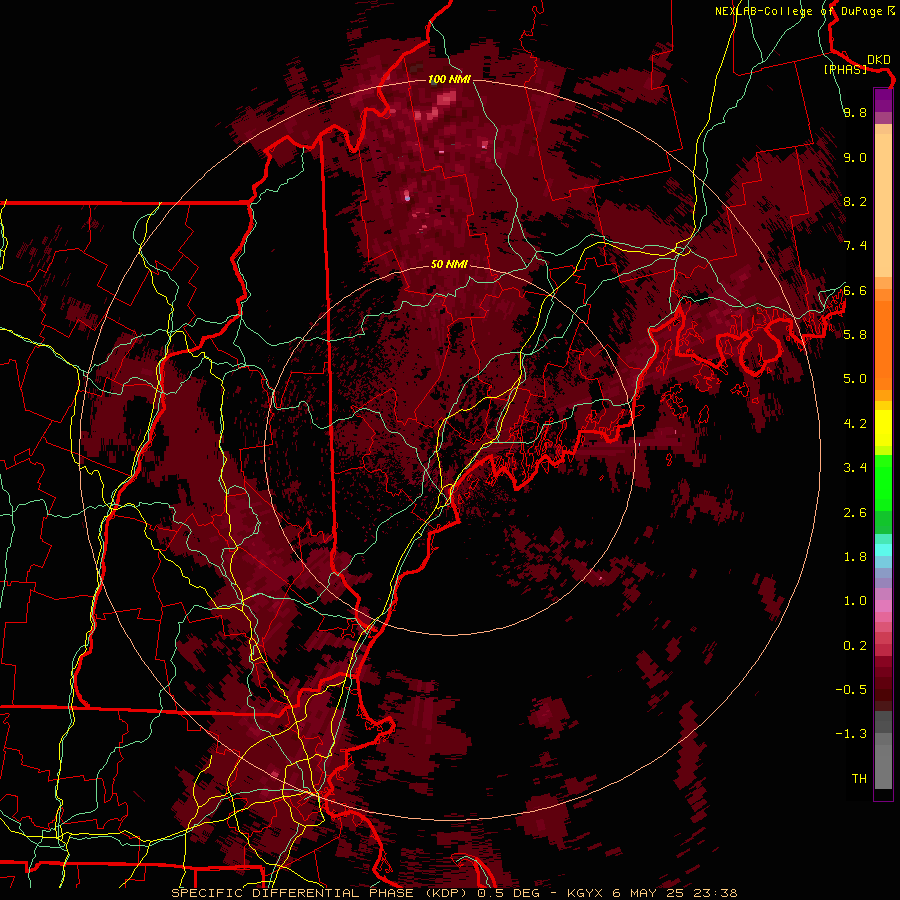Image resolution: width=900 pixels, height=900 pixels.
Task: Click the -1.3 value on color scale
Action: click(851, 734)
